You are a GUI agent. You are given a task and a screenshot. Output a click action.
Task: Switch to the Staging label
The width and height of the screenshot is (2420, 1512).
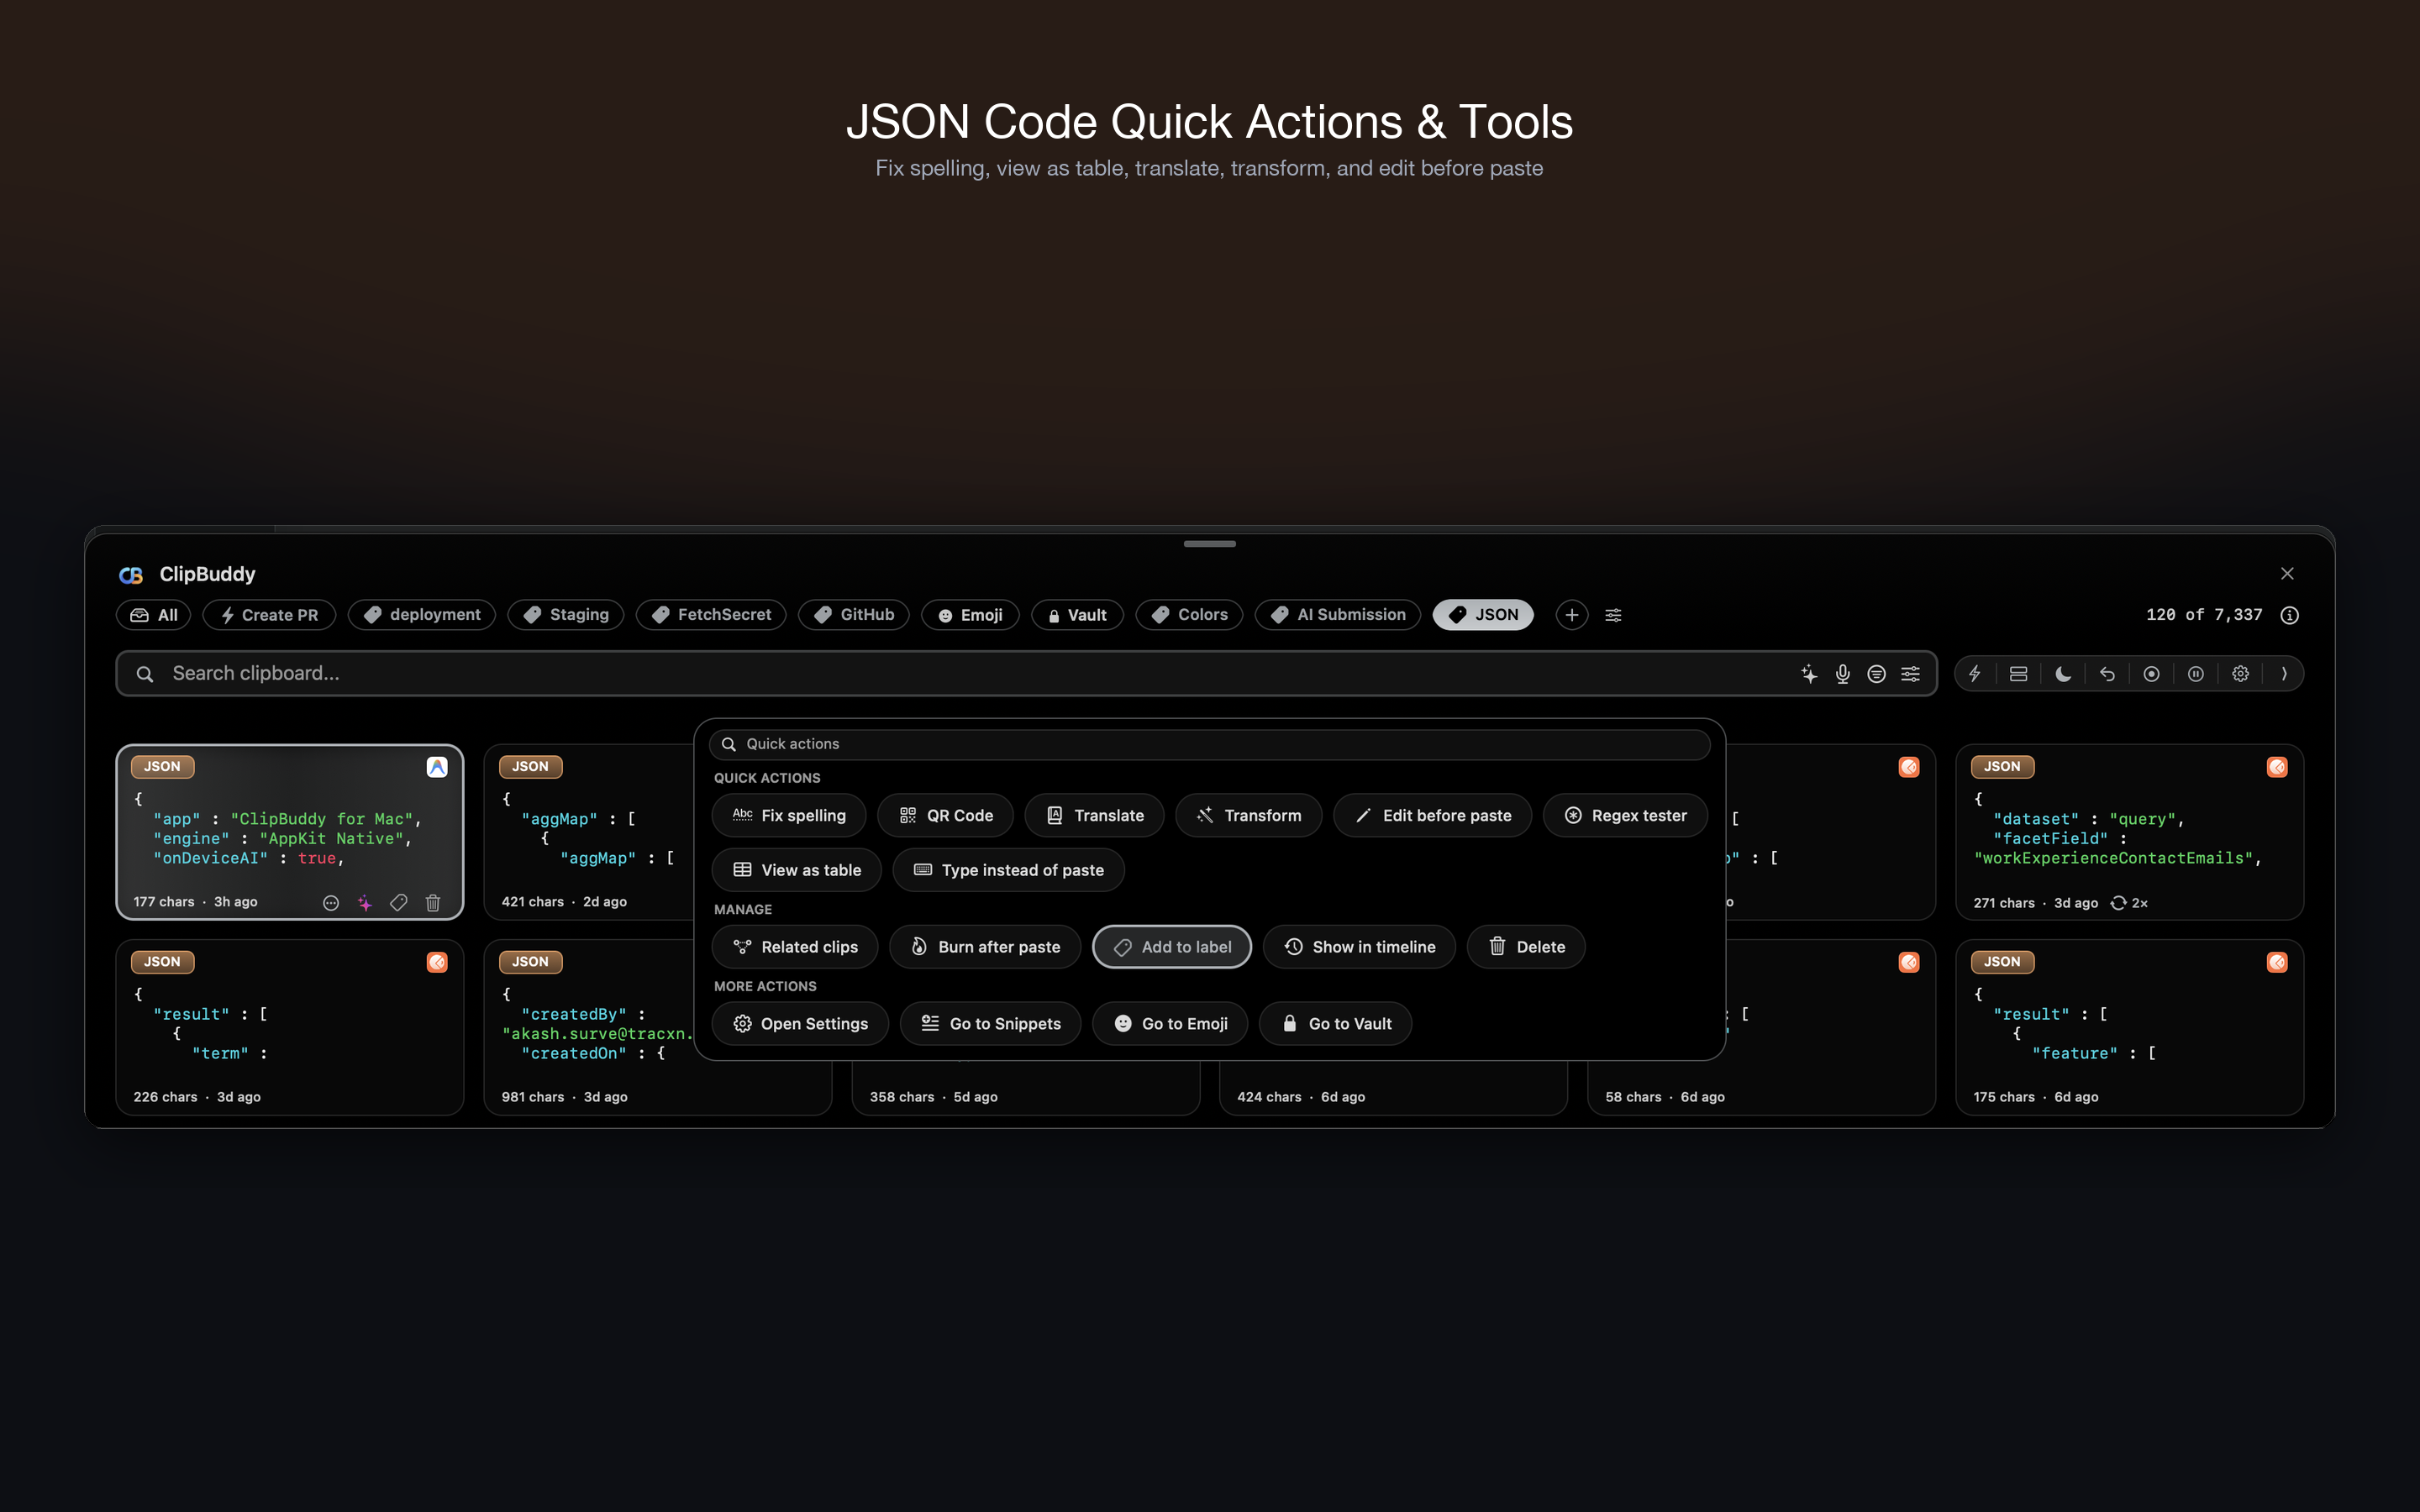565,615
